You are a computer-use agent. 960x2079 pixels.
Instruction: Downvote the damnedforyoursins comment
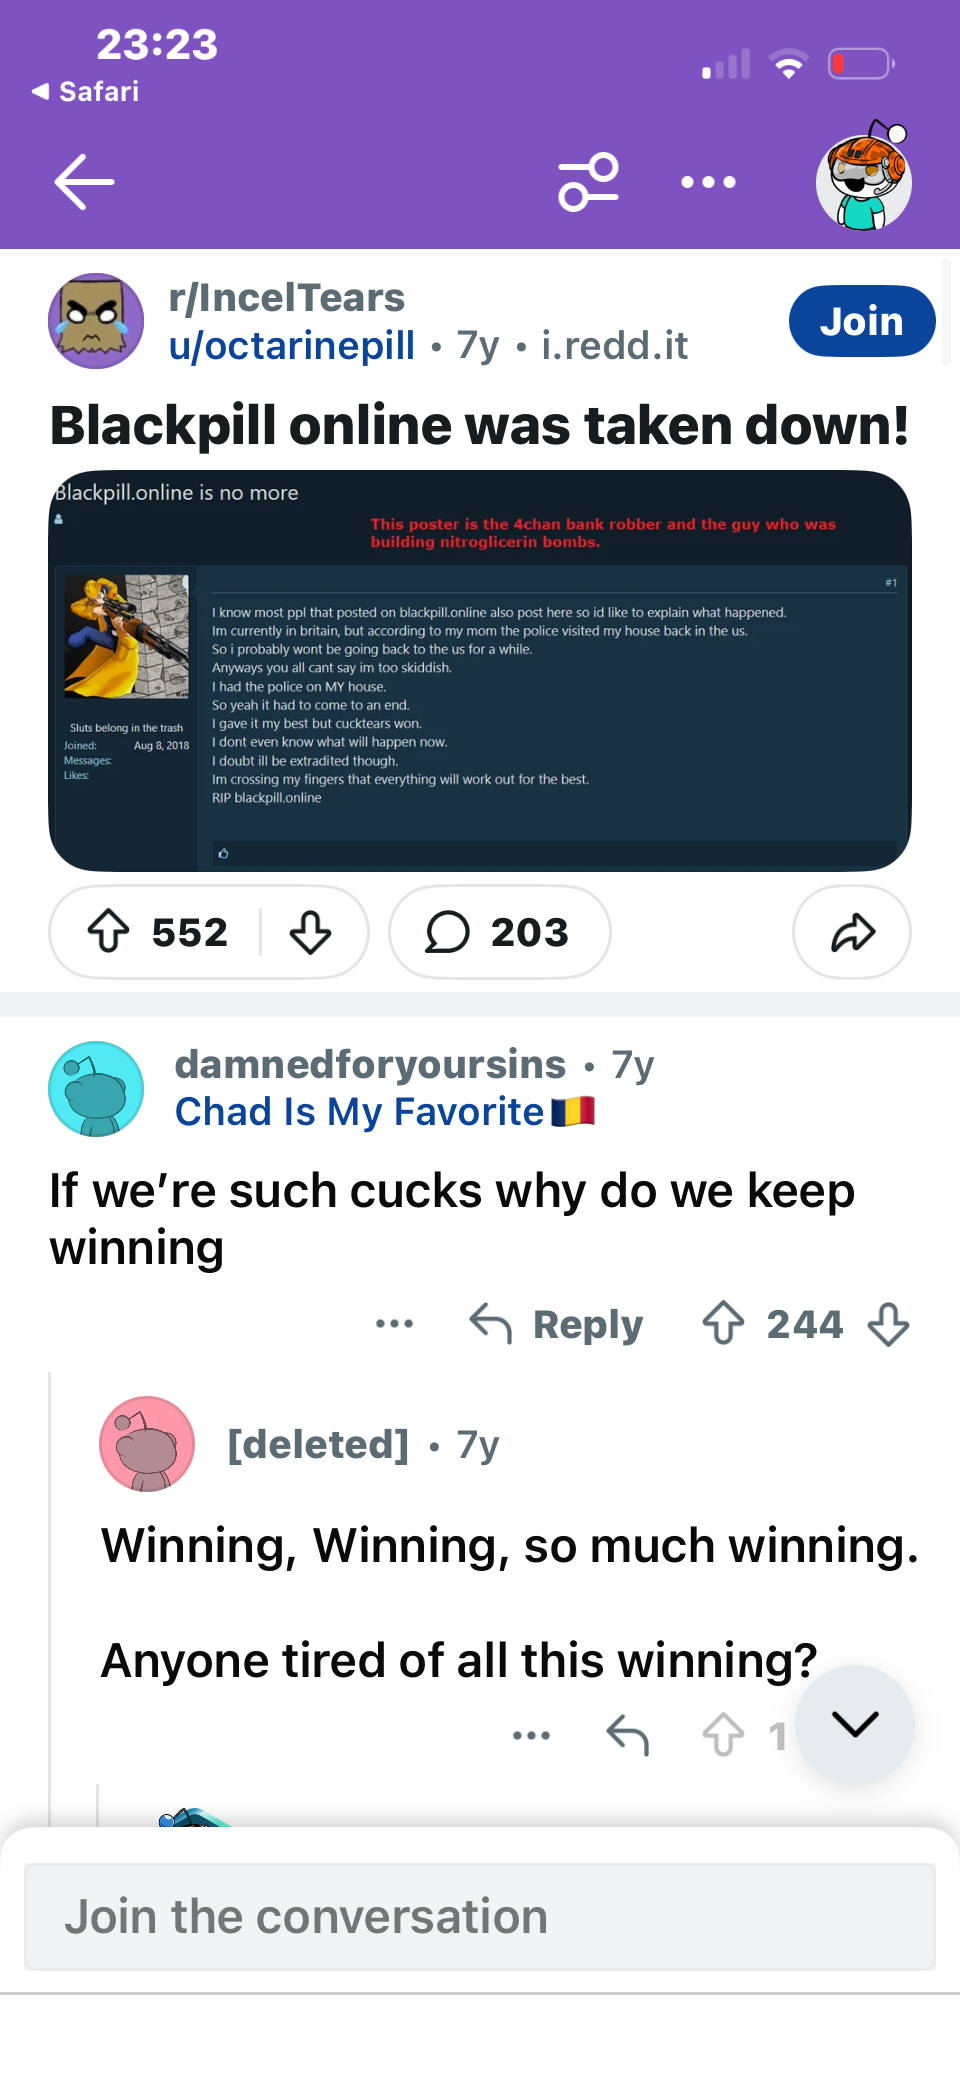(x=888, y=1324)
